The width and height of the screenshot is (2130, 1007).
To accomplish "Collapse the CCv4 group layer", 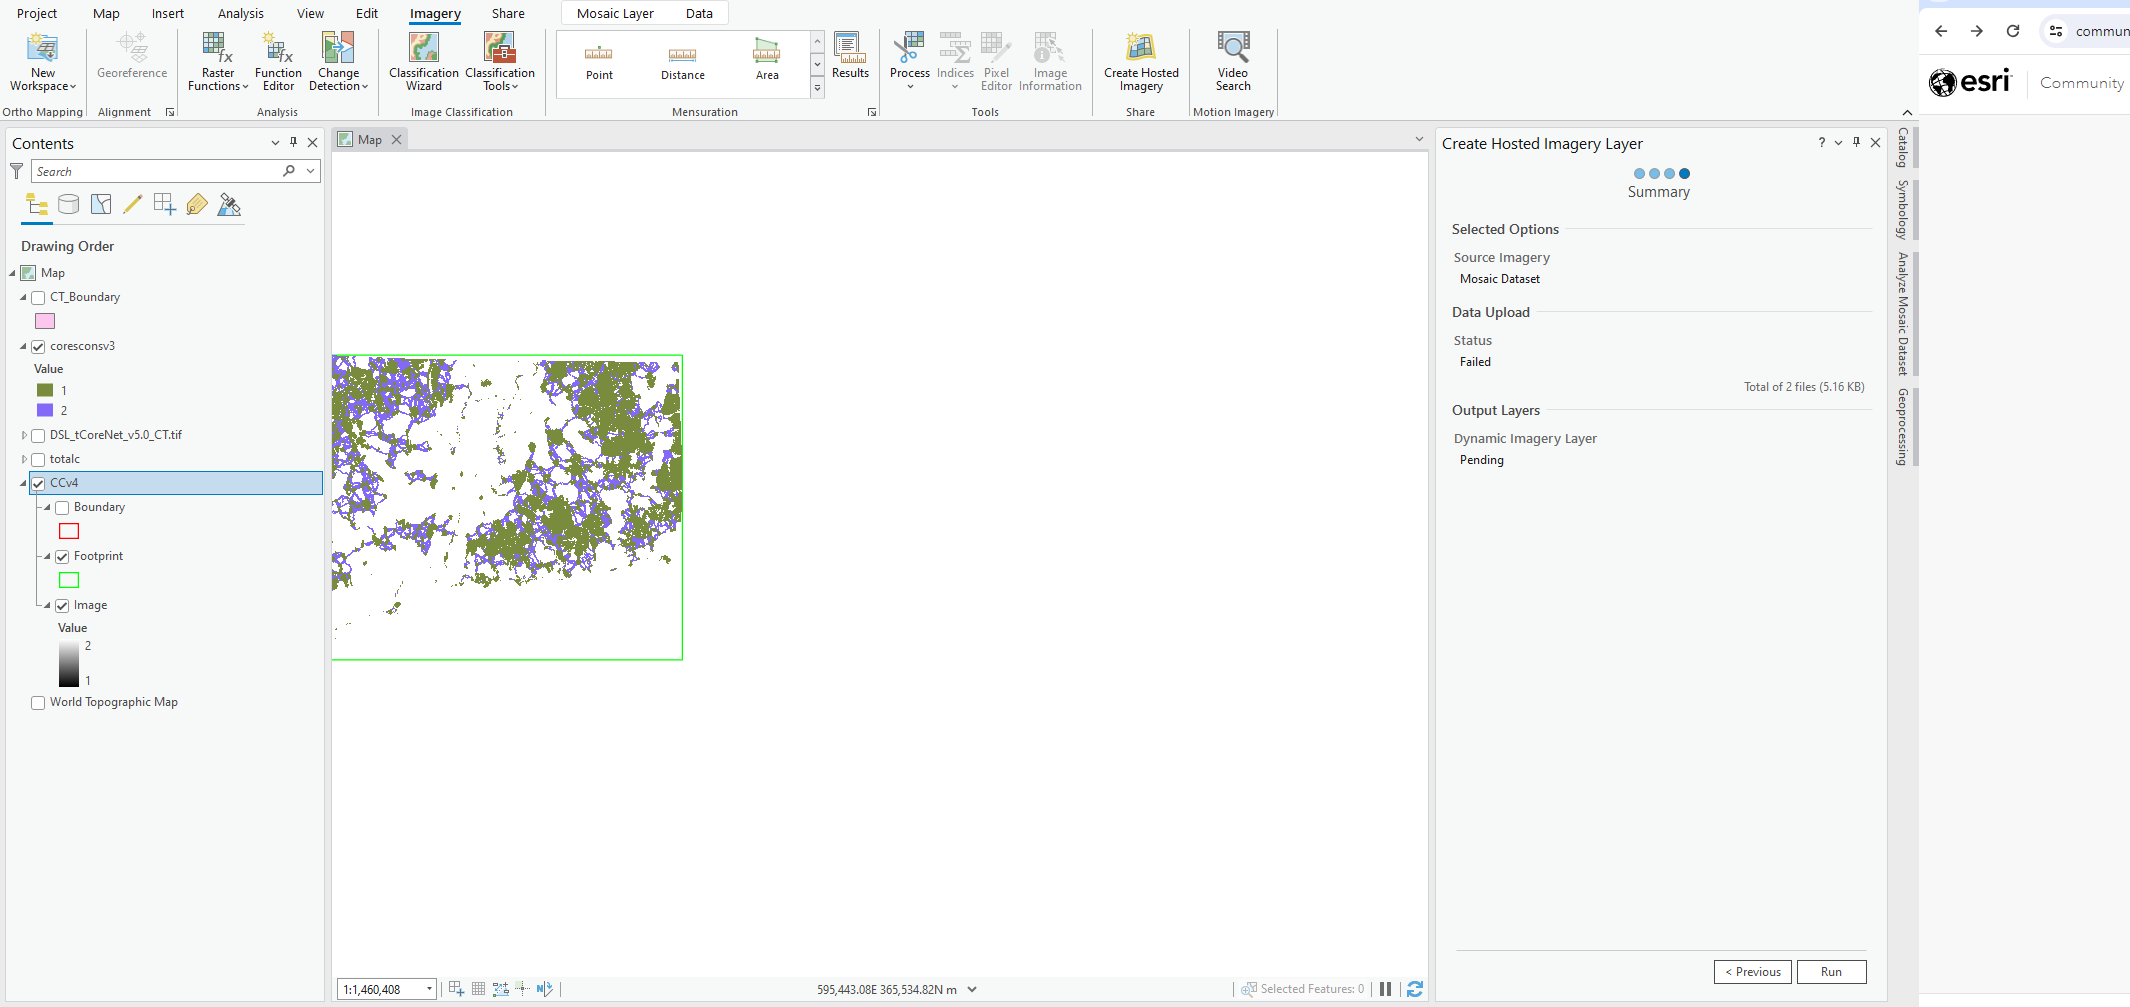I will (x=22, y=482).
